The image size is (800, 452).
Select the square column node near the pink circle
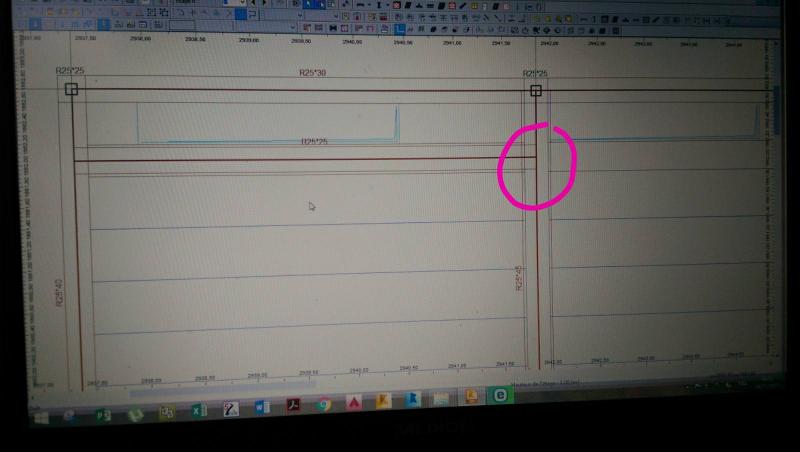(x=536, y=91)
